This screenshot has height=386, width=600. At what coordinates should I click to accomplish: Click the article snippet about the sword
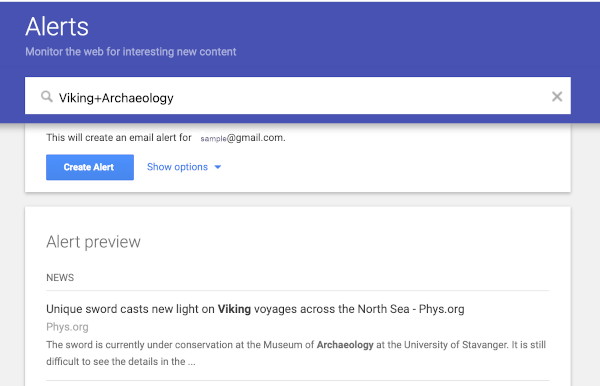pos(296,353)
